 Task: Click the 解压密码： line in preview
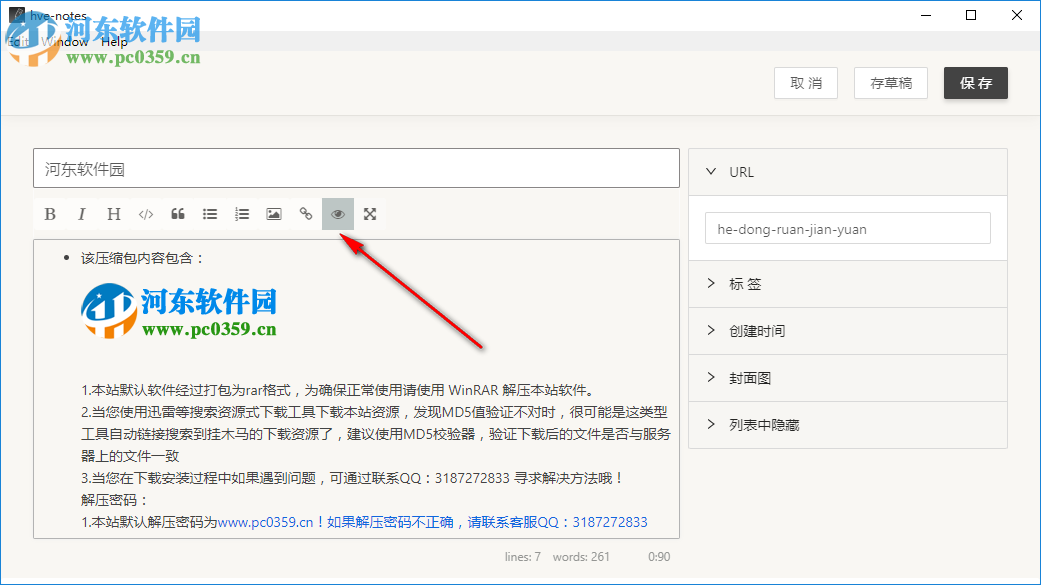coord(114,500)
